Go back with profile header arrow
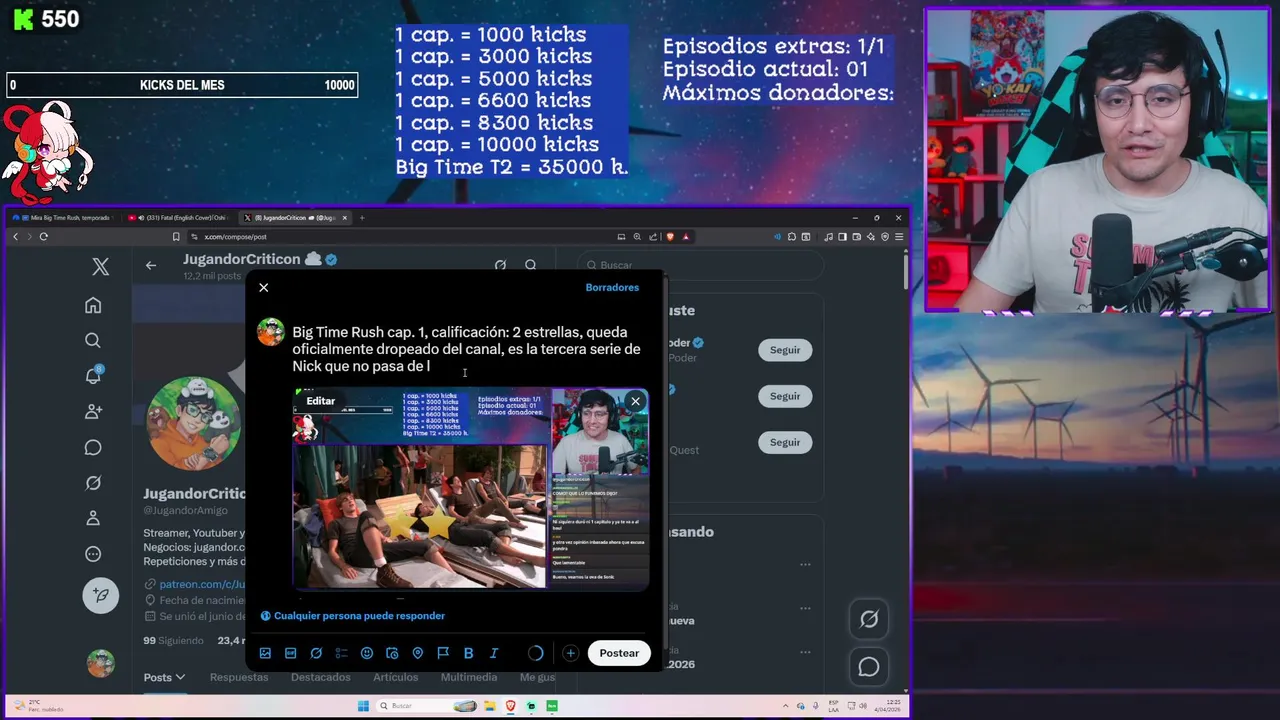1280x720 pixels. pos(150,265)
